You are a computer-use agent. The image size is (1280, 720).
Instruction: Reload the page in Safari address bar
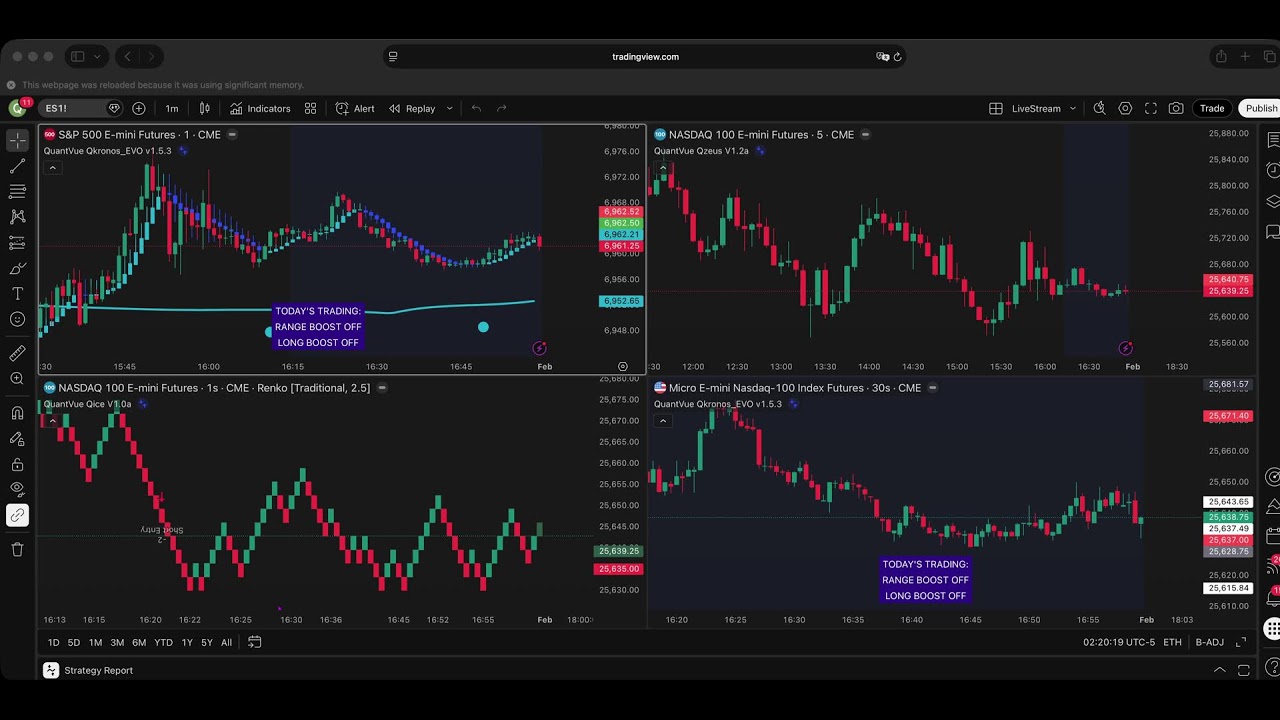(897, 57)
